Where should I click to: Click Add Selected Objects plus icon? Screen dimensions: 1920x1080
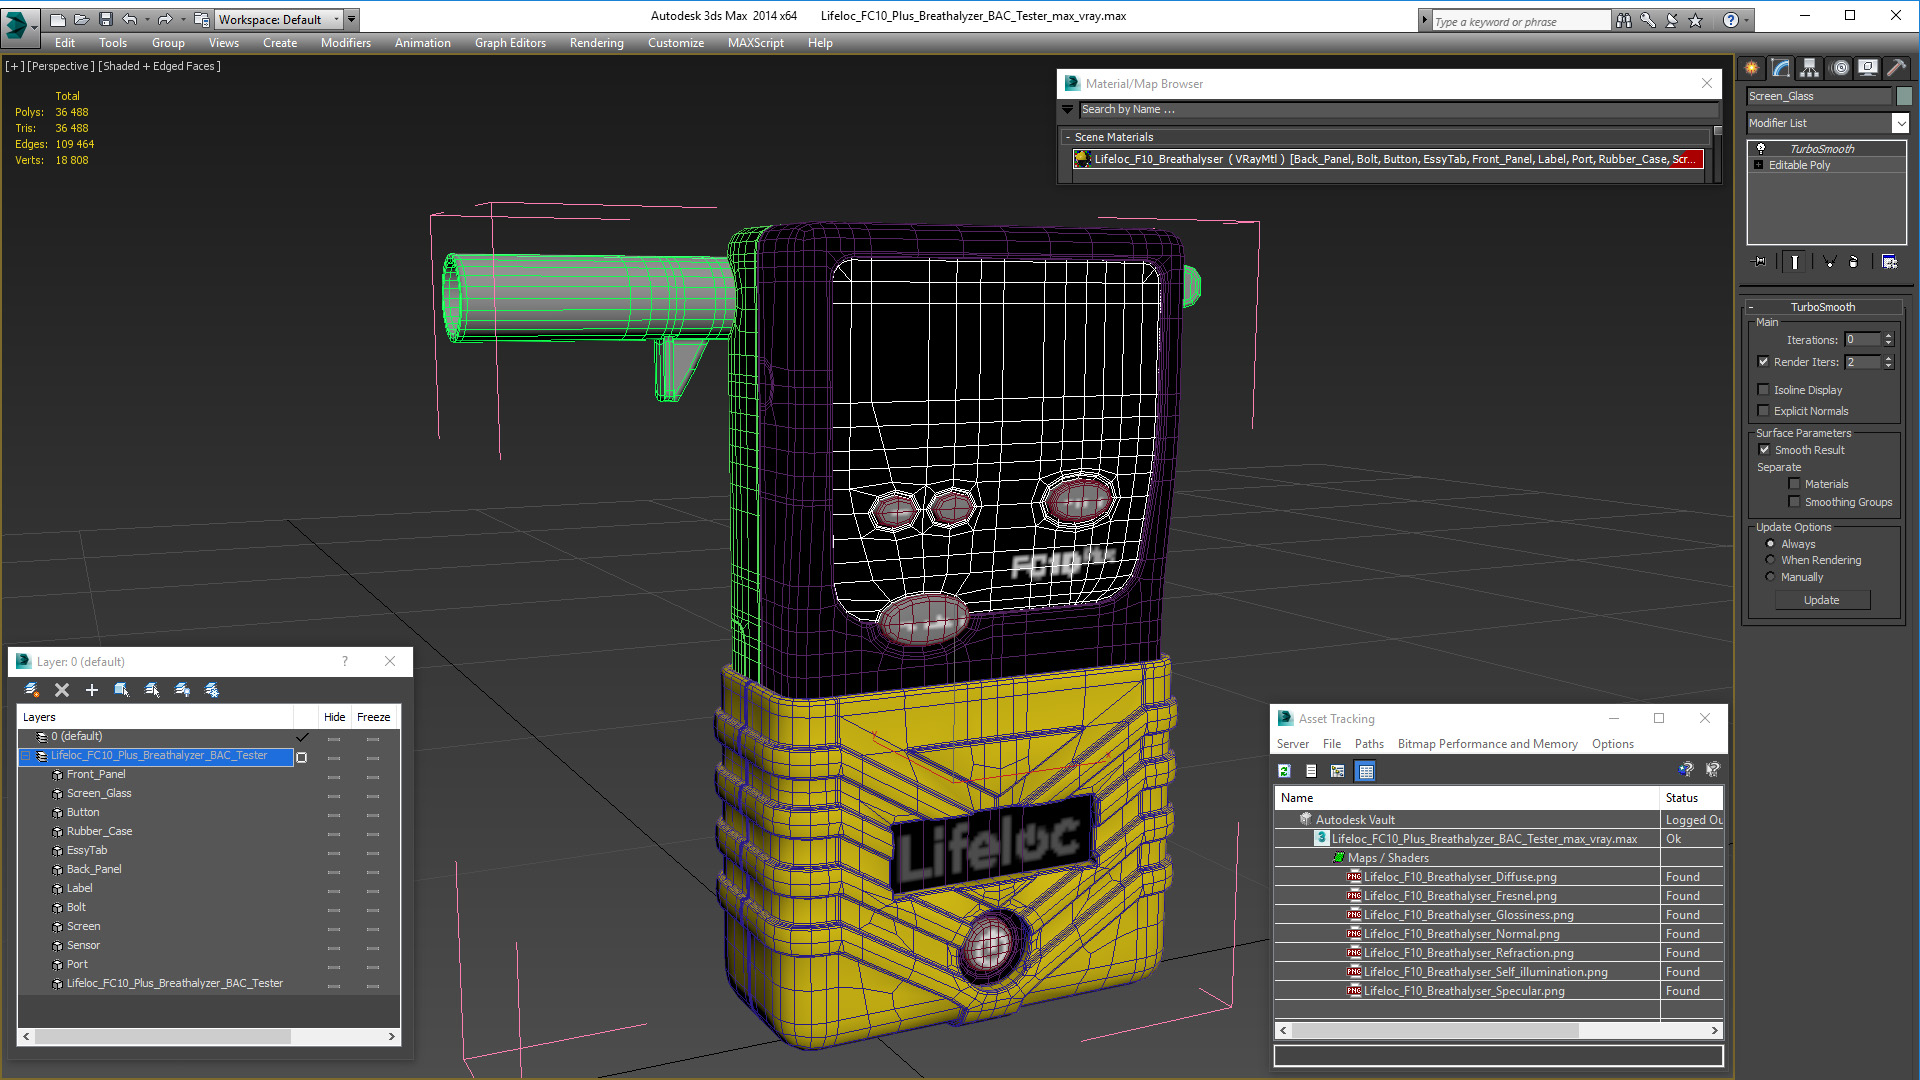(92, 690)
